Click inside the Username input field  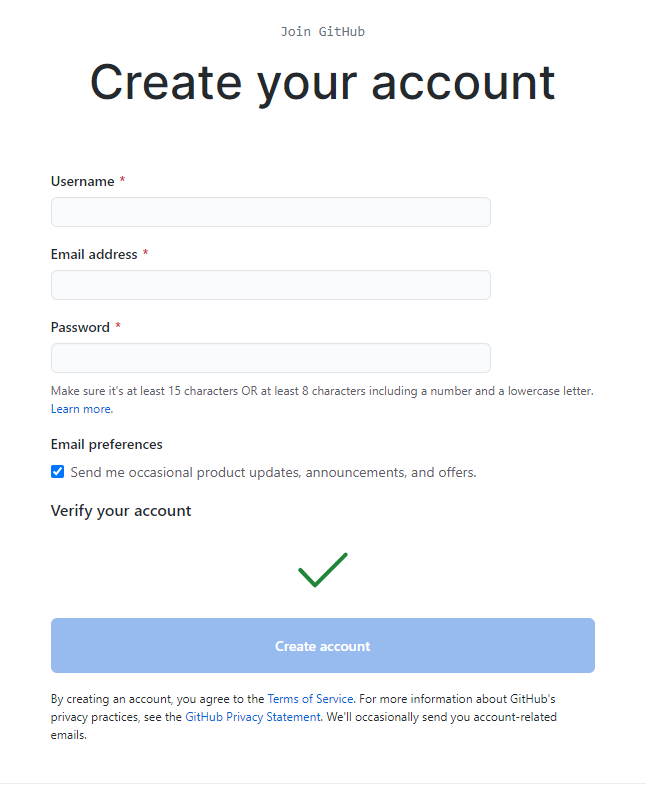(271, 212)
